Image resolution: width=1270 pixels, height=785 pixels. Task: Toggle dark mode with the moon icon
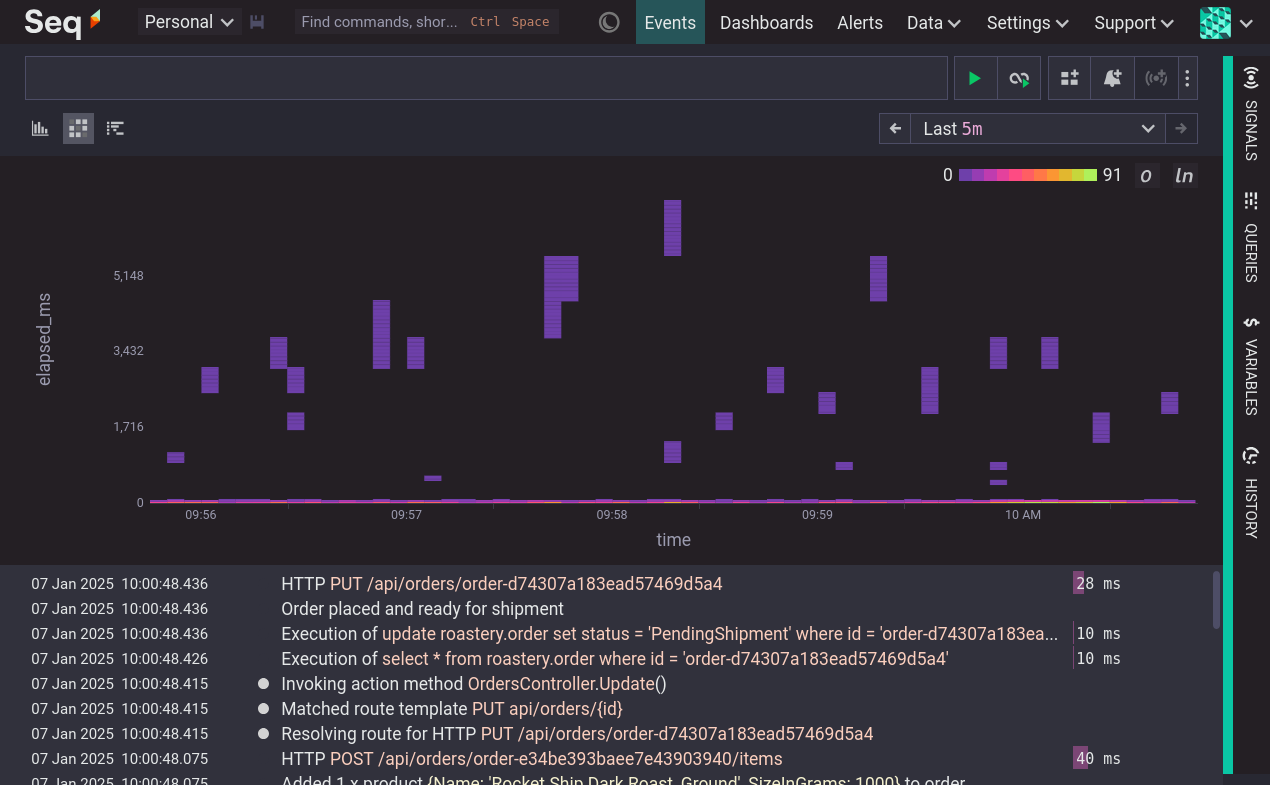pos(609,22)
